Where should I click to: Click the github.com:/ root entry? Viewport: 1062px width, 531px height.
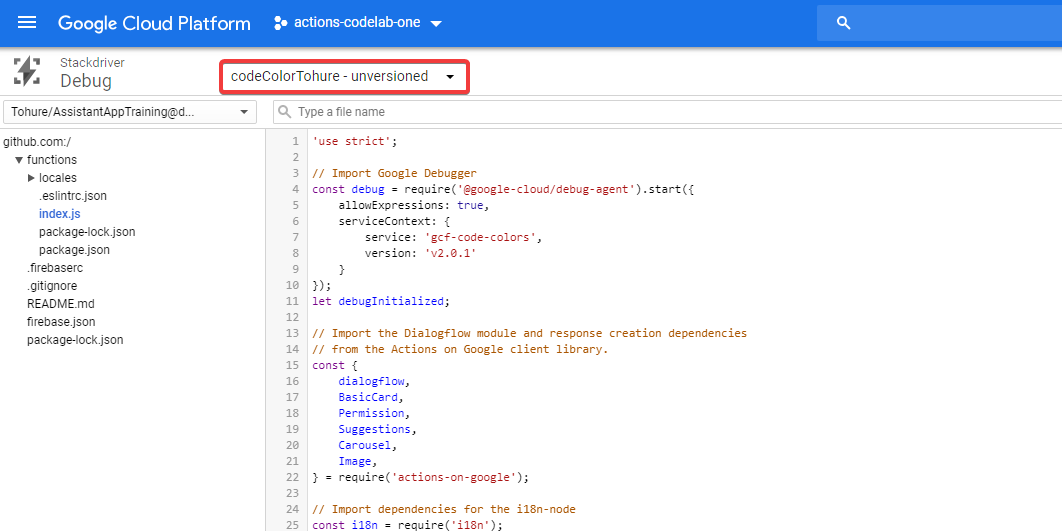pyautogui.click(x=37, y=142)
